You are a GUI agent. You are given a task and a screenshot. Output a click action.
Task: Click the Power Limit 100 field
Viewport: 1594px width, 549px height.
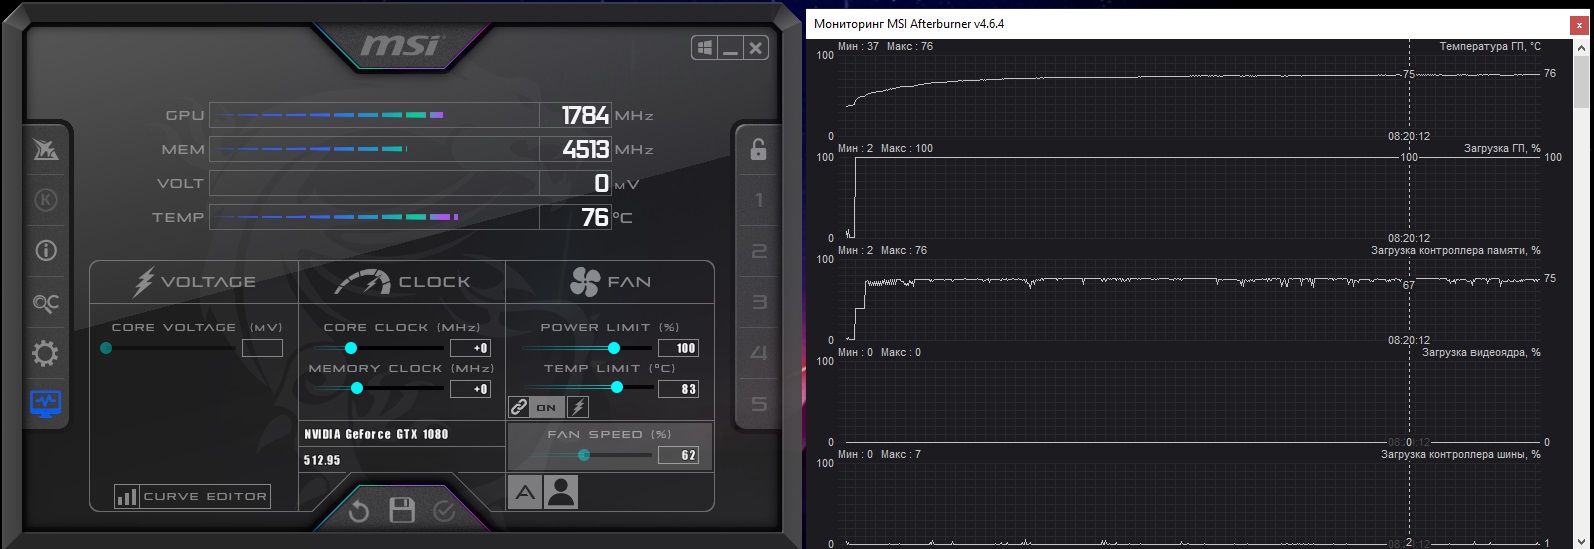(678, 348)
